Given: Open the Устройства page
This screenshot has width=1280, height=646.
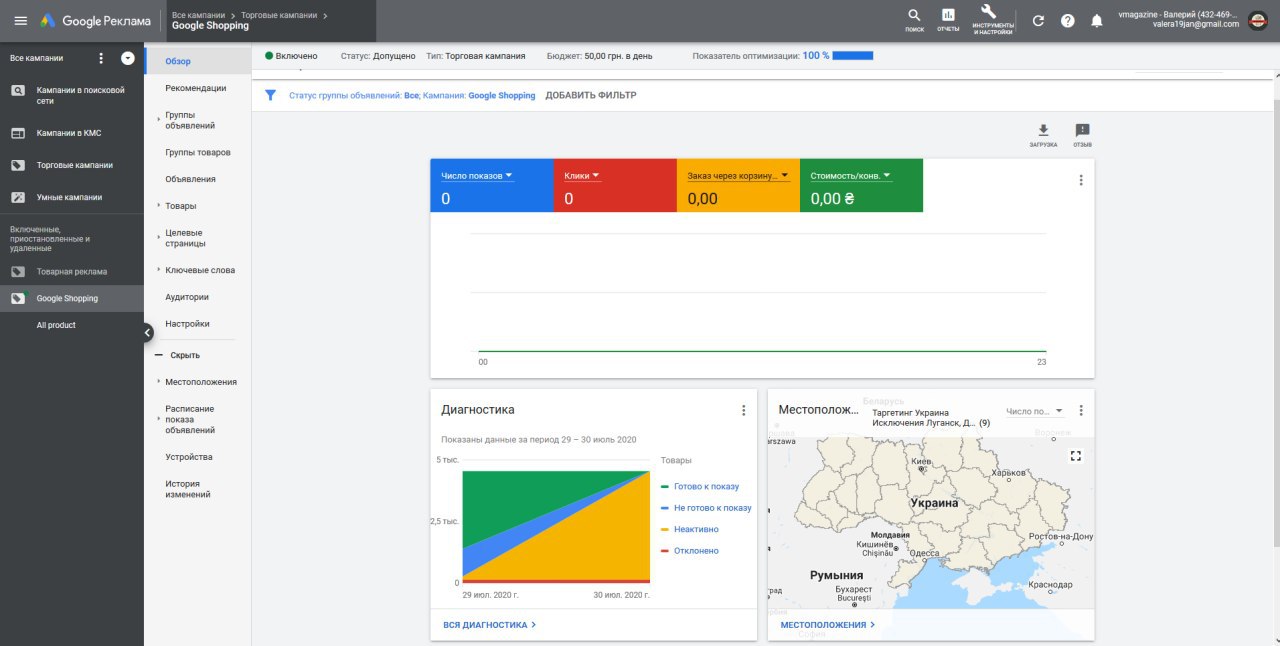Looking at the screenshot, I should (x=189, y=457).
